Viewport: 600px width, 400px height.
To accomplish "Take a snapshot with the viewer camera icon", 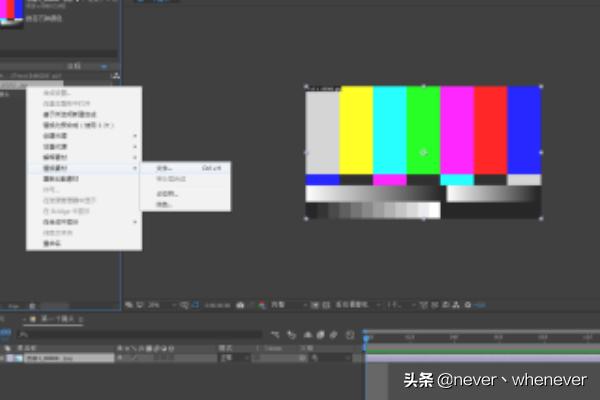I will 241,303.
